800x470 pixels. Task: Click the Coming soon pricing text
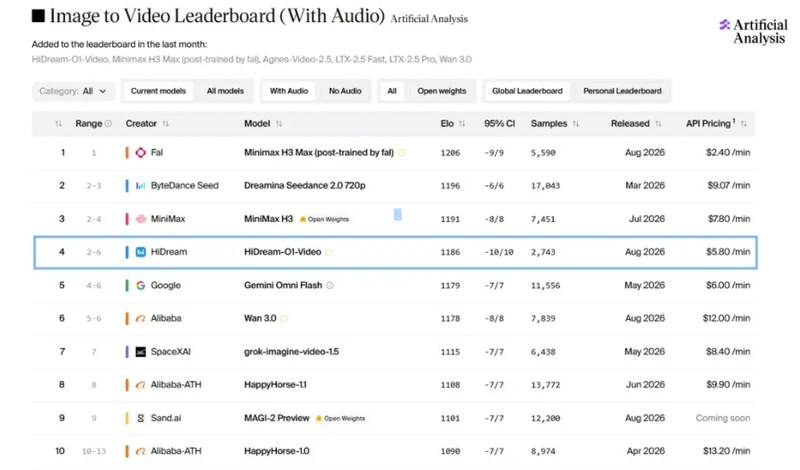point(723,418)
